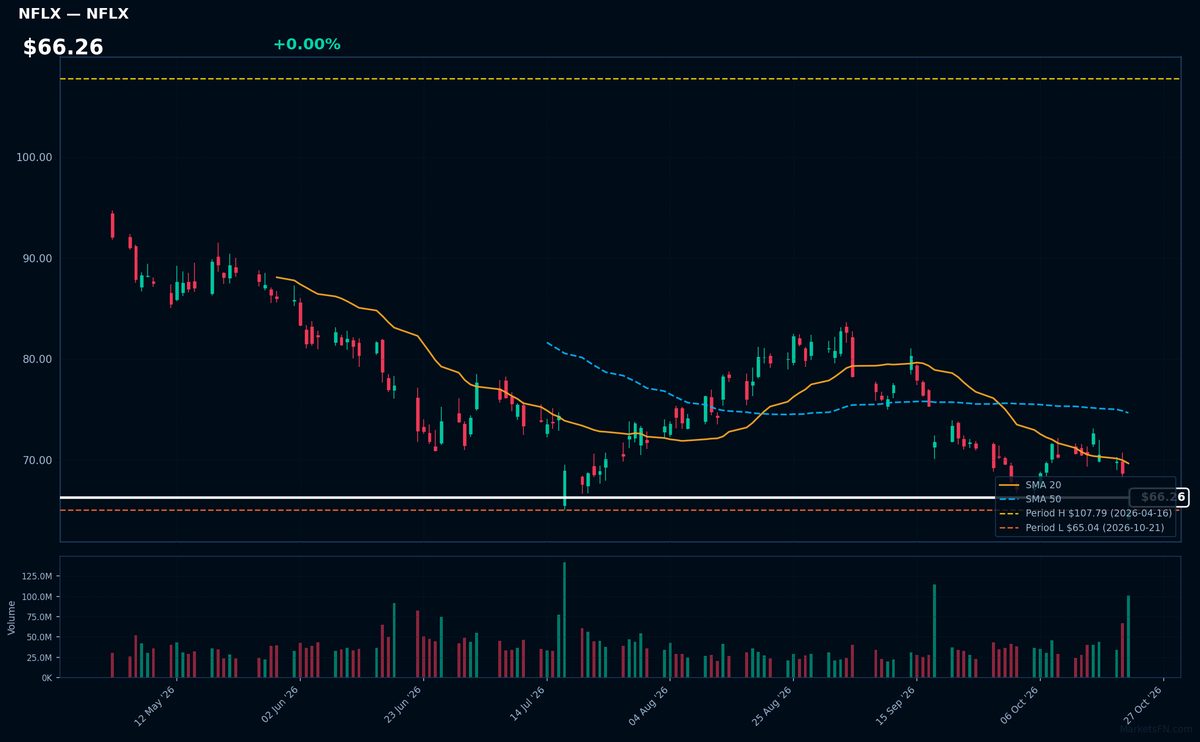Click the 70.00 price axis label

[x=38, y=460]
